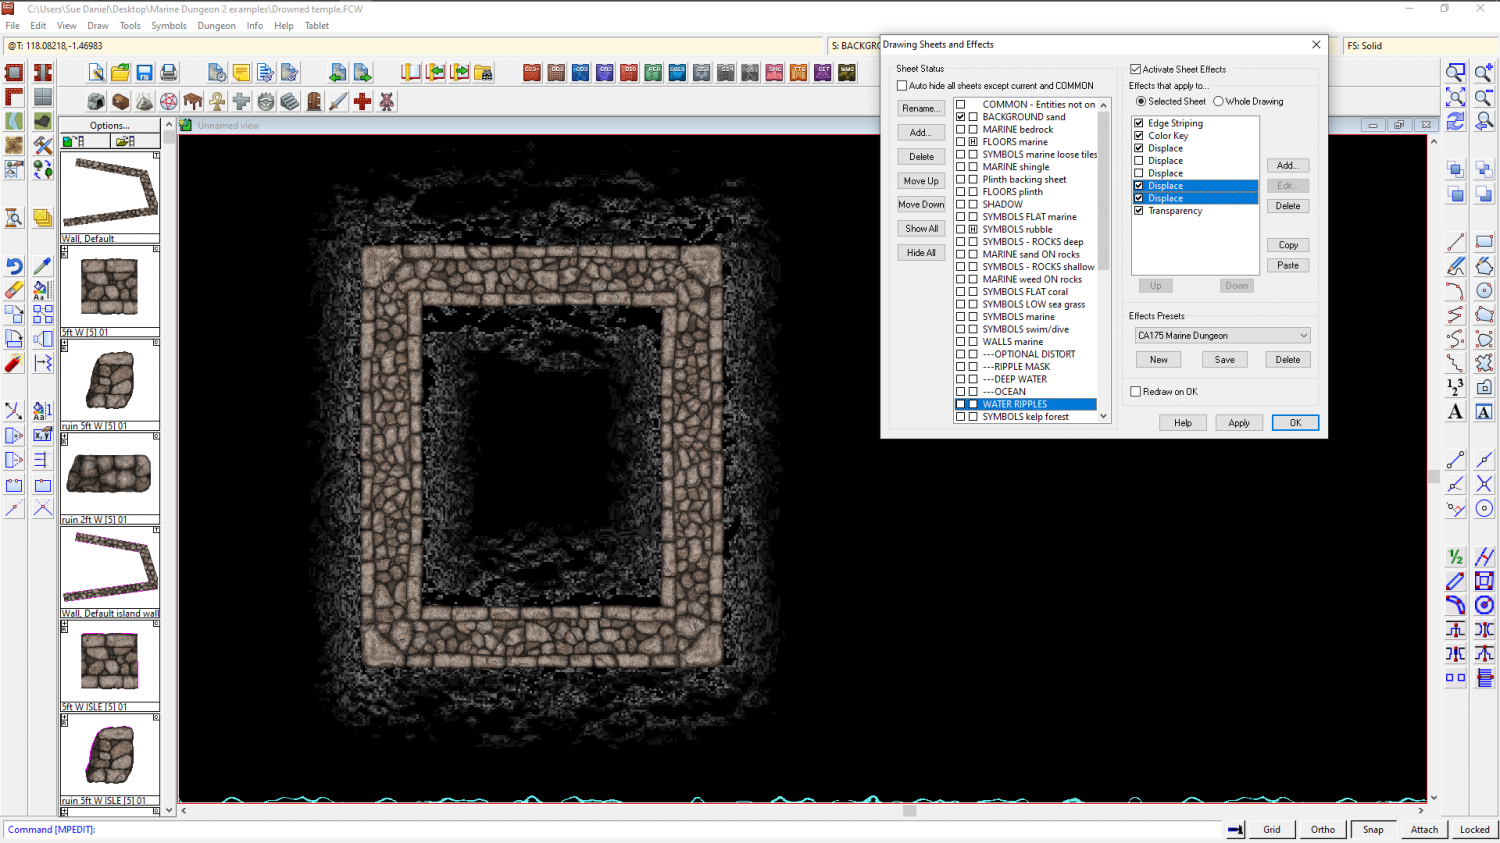The image size is (1500, 843).
Task: Open a file using the folder icon
Action: tap(120, 72)
